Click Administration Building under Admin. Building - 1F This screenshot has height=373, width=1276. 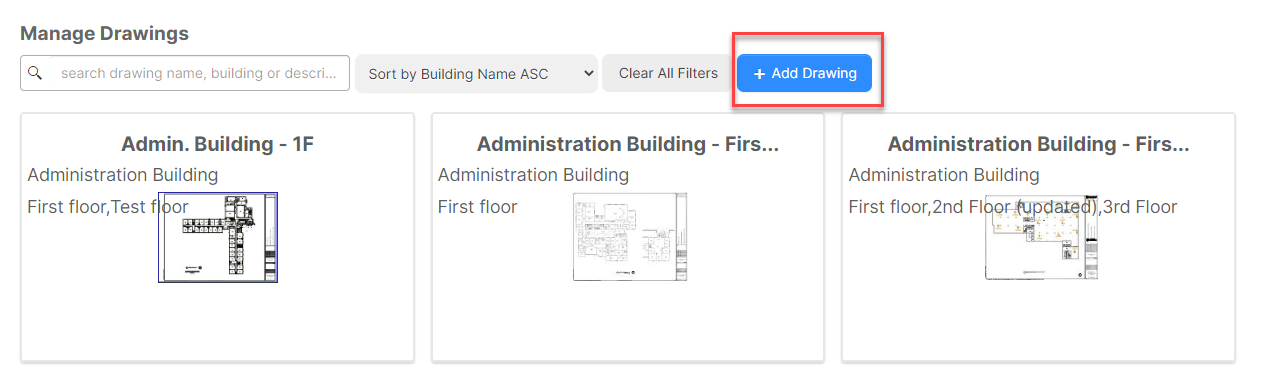click(x=123, y=175)
